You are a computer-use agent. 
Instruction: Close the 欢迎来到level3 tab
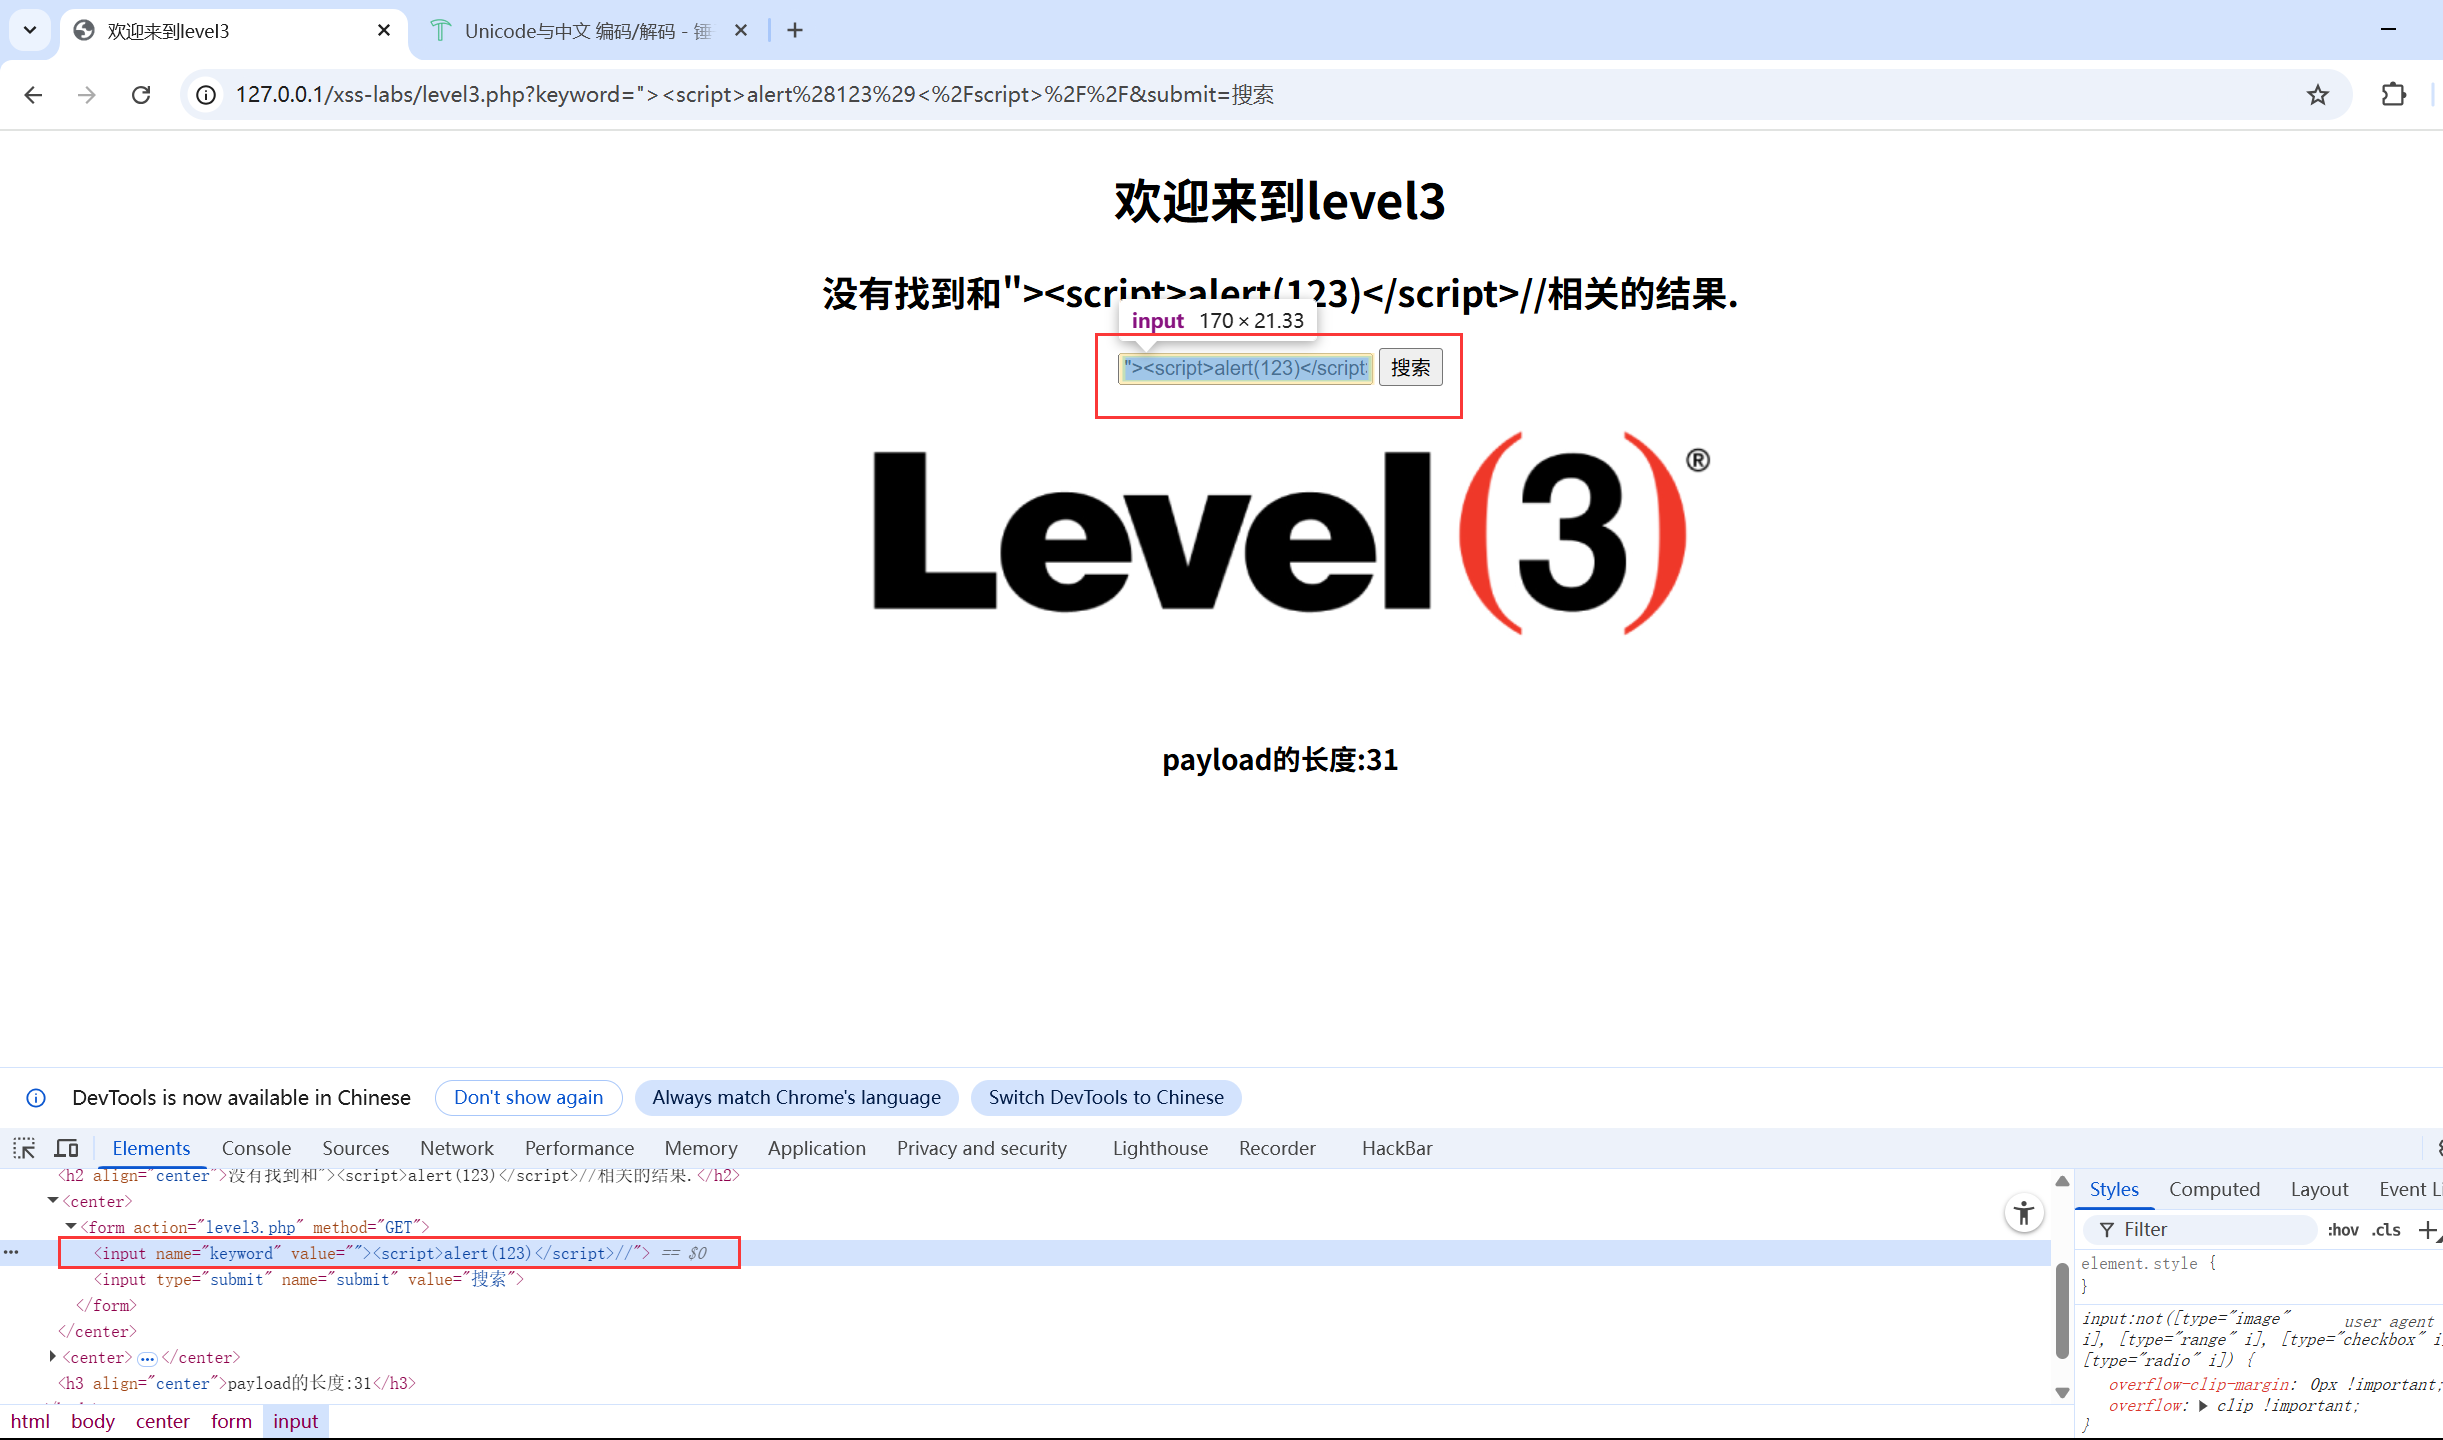[383, 31]
